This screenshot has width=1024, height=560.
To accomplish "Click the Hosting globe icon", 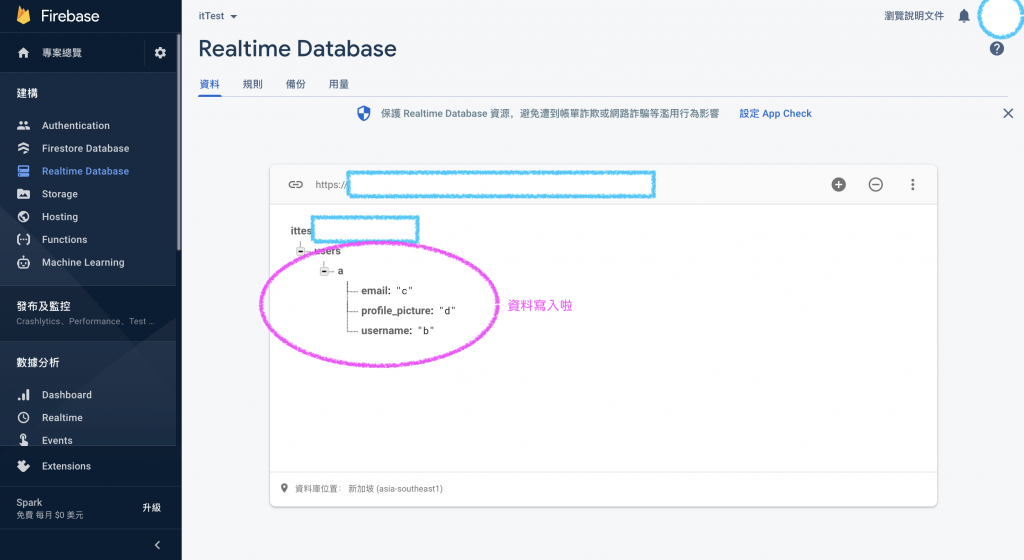I will pyautogui.click(x=24, y=217).
